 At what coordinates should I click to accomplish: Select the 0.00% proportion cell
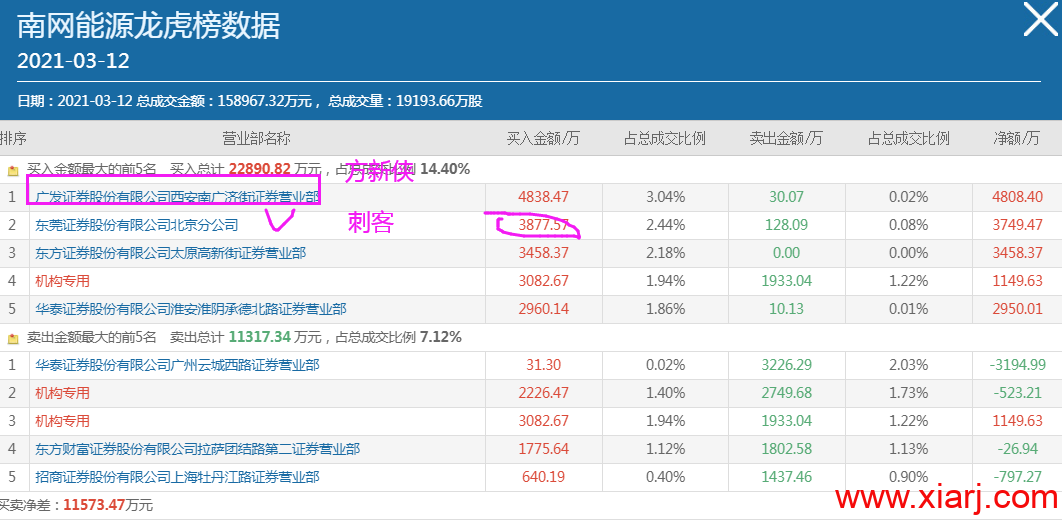[x=908, y=253]
